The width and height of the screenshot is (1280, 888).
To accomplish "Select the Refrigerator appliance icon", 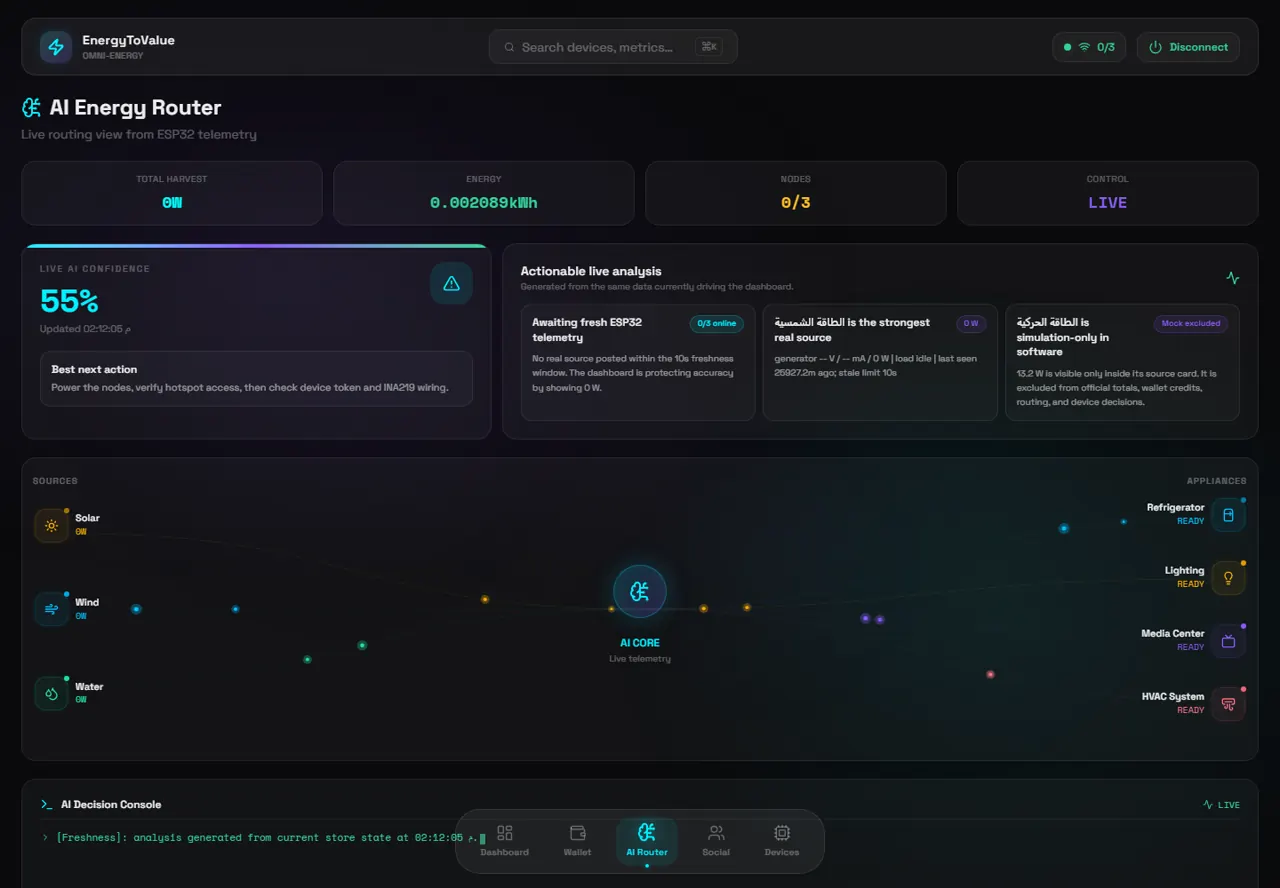I will tap(1228, 515).
